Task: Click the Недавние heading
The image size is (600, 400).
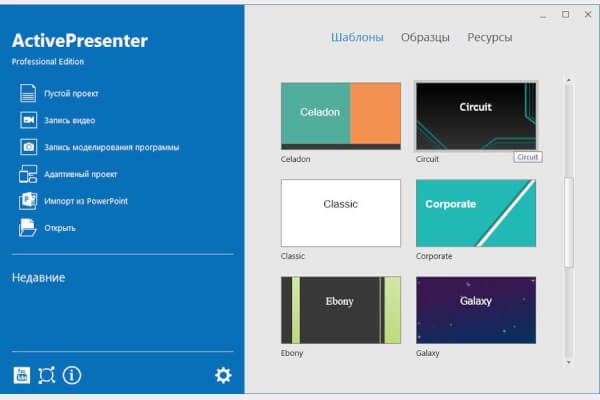Action: [38, 278]
